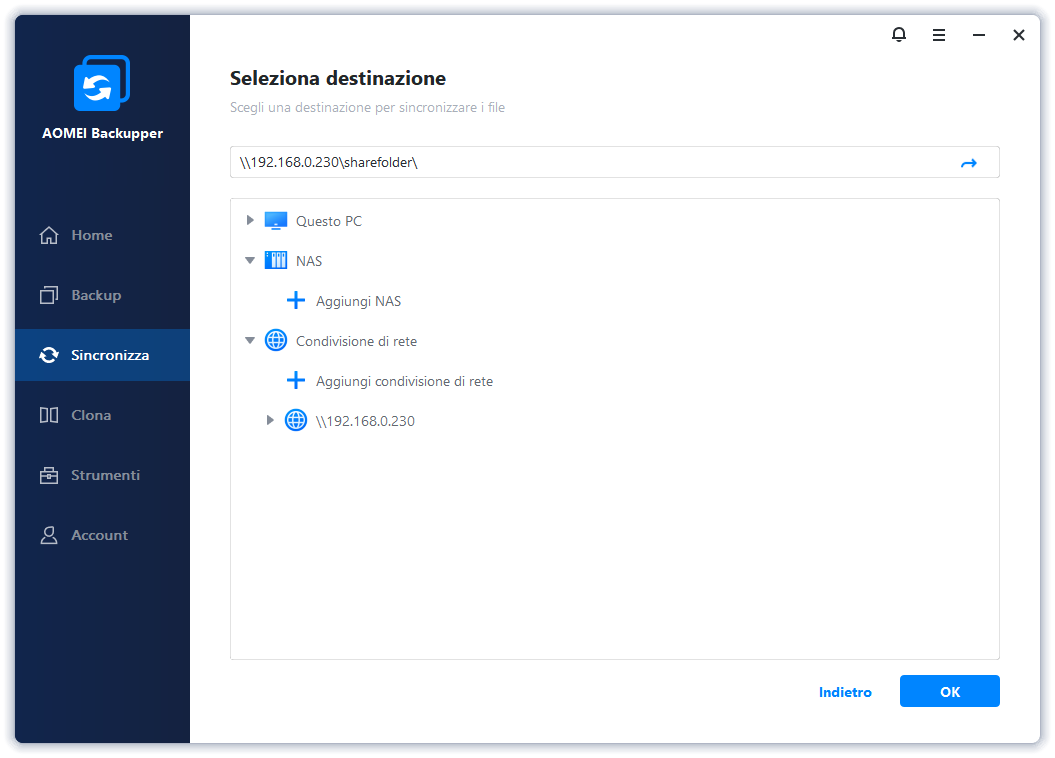Screen dimensions: 1055x758
Task: Click the AOMEI Backupper title text
Action: tap(102, 133)
